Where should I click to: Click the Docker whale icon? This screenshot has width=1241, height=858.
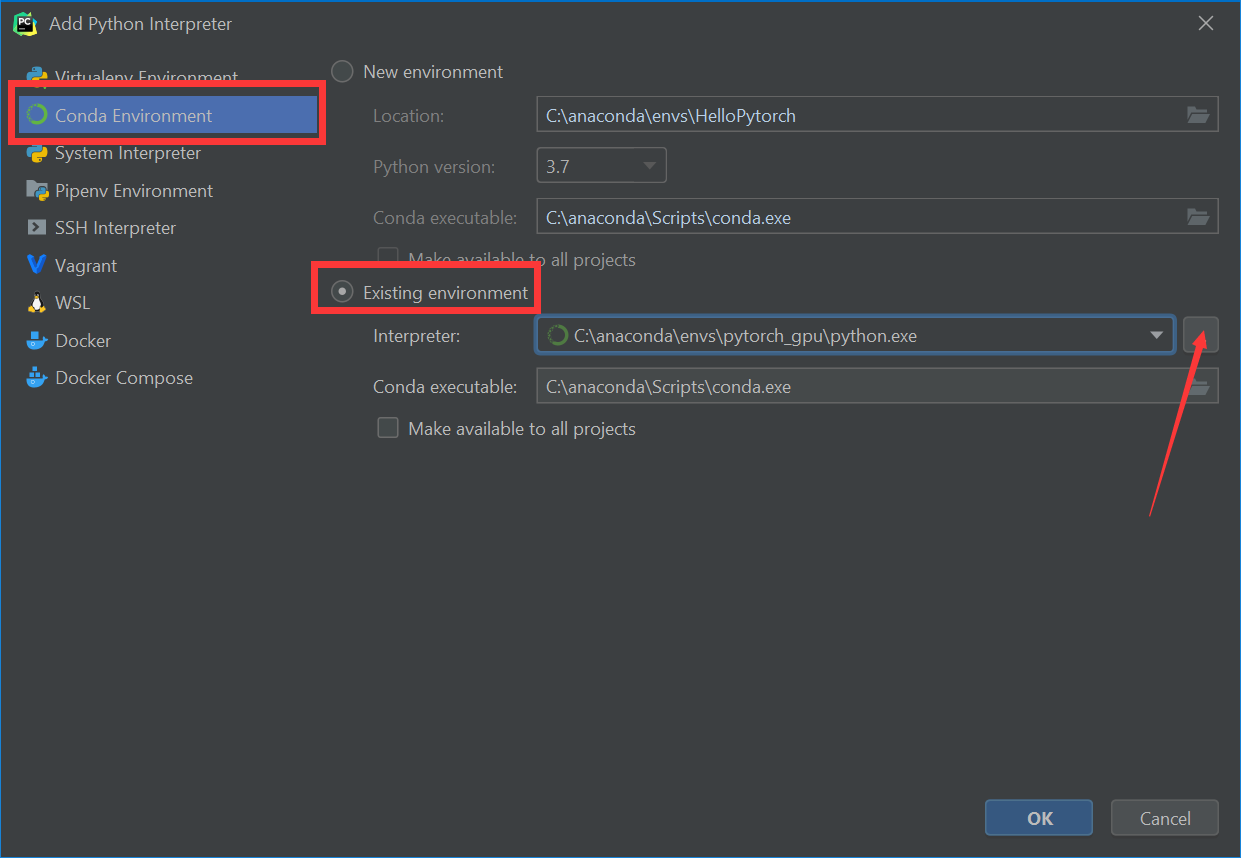tap(37, 340)
